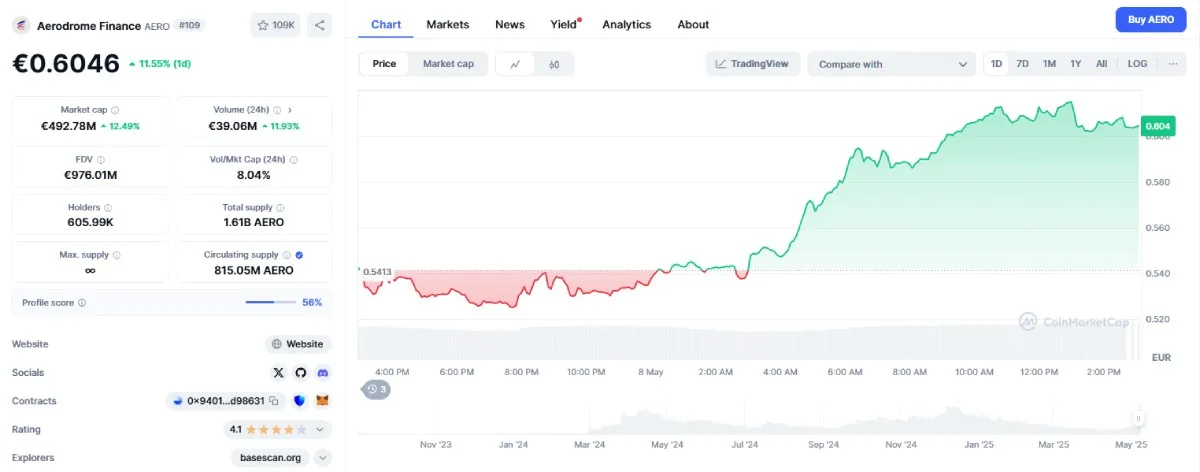Screen dimensions: 1200x472
Task: Open the X (Twitter) social link
Action: point(278,372)
